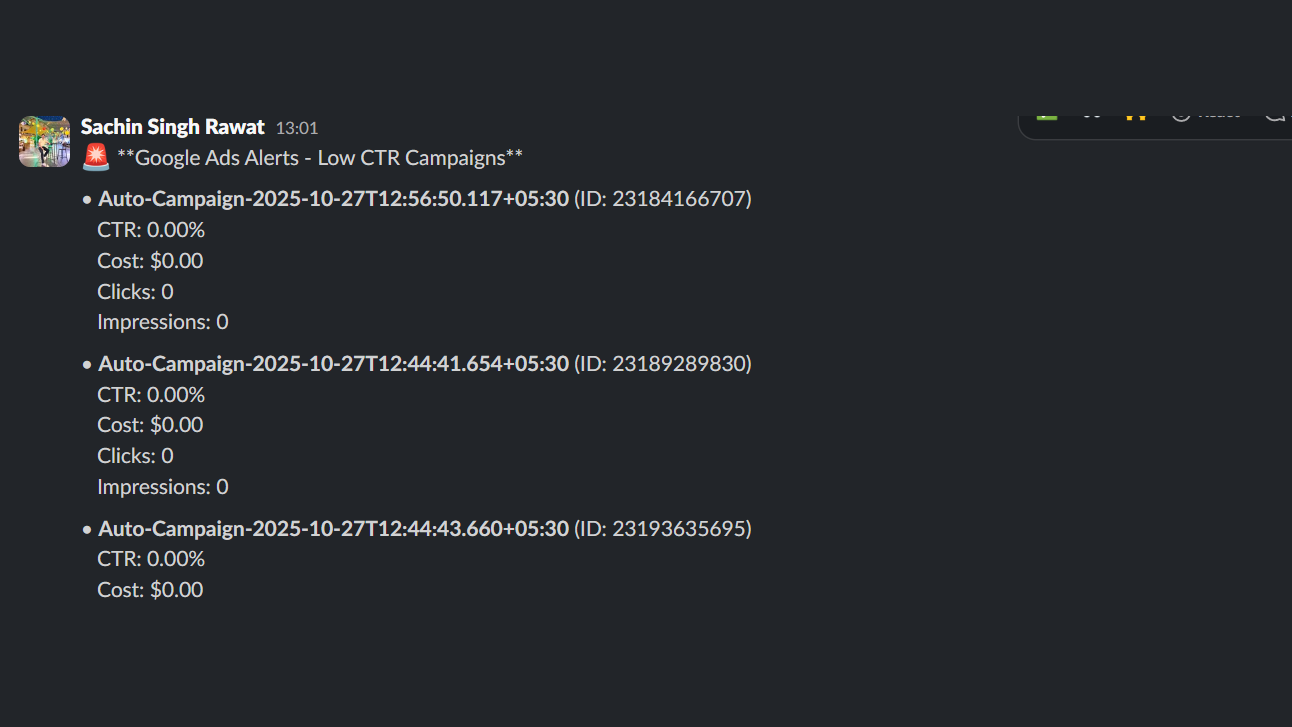
Task: Click the Google Ads Alerts heading text
Action: [x=319, y=157]
